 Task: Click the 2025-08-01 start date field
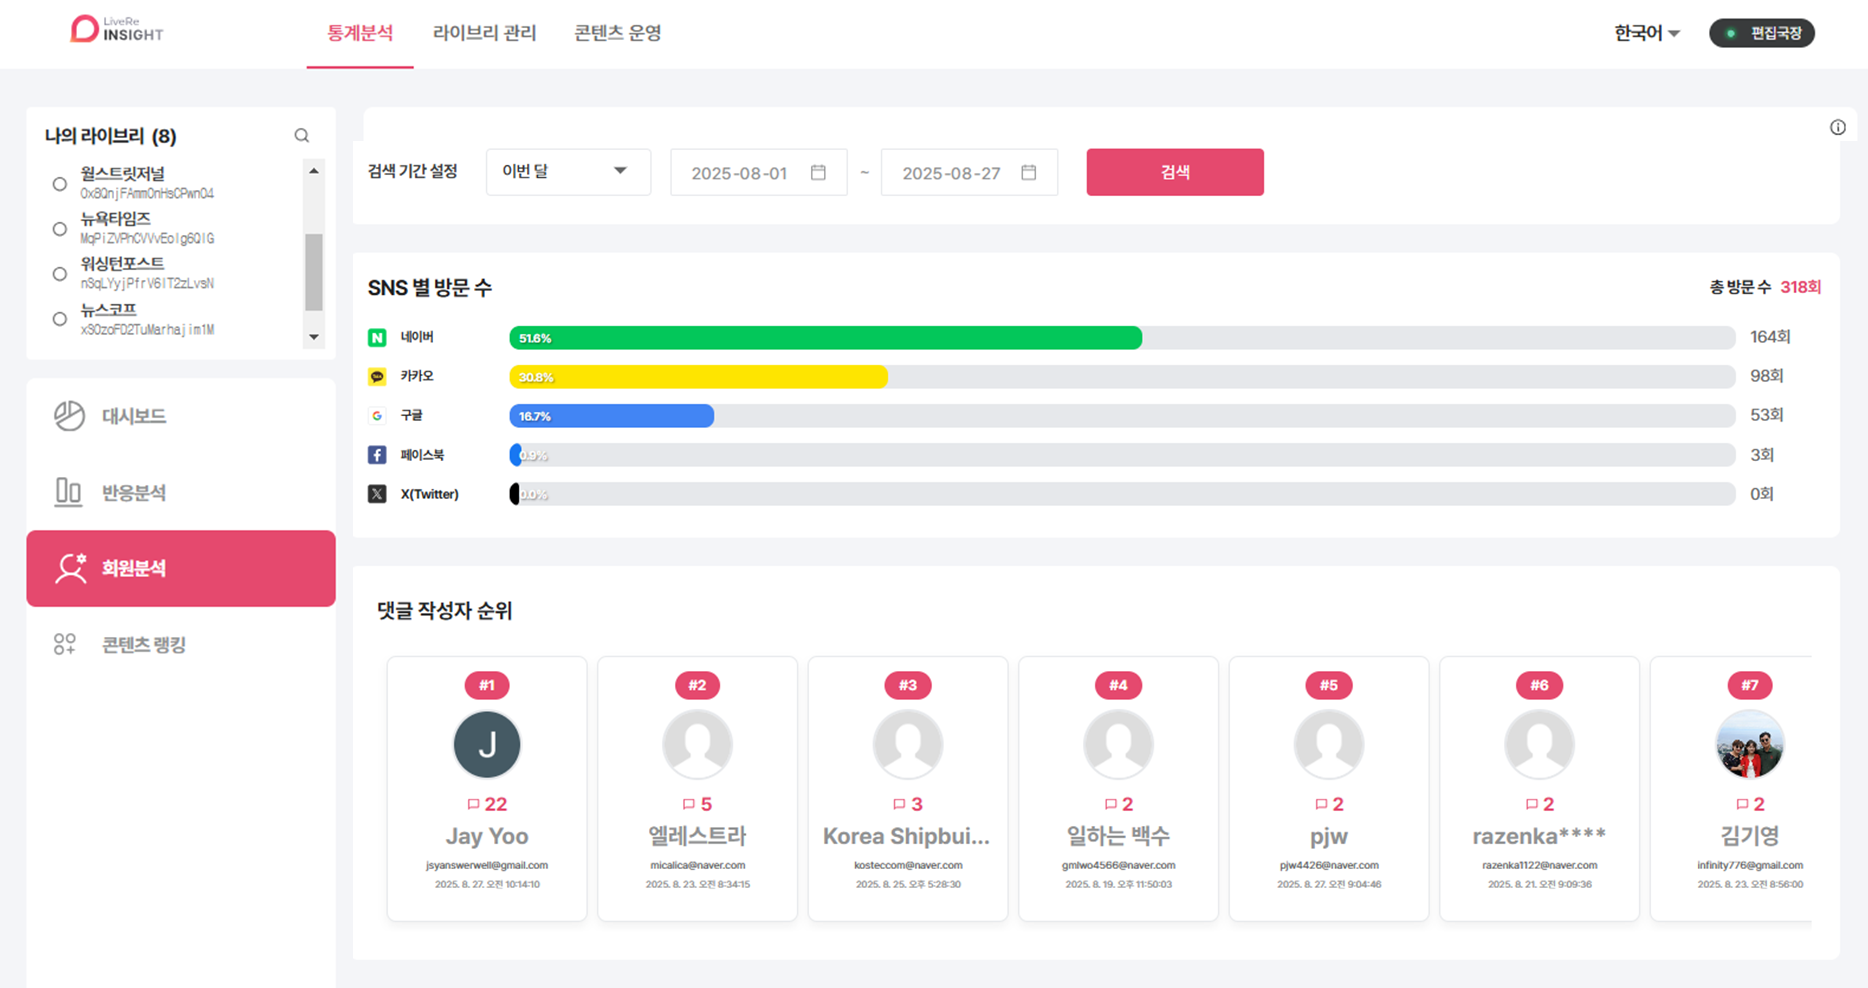759,172
